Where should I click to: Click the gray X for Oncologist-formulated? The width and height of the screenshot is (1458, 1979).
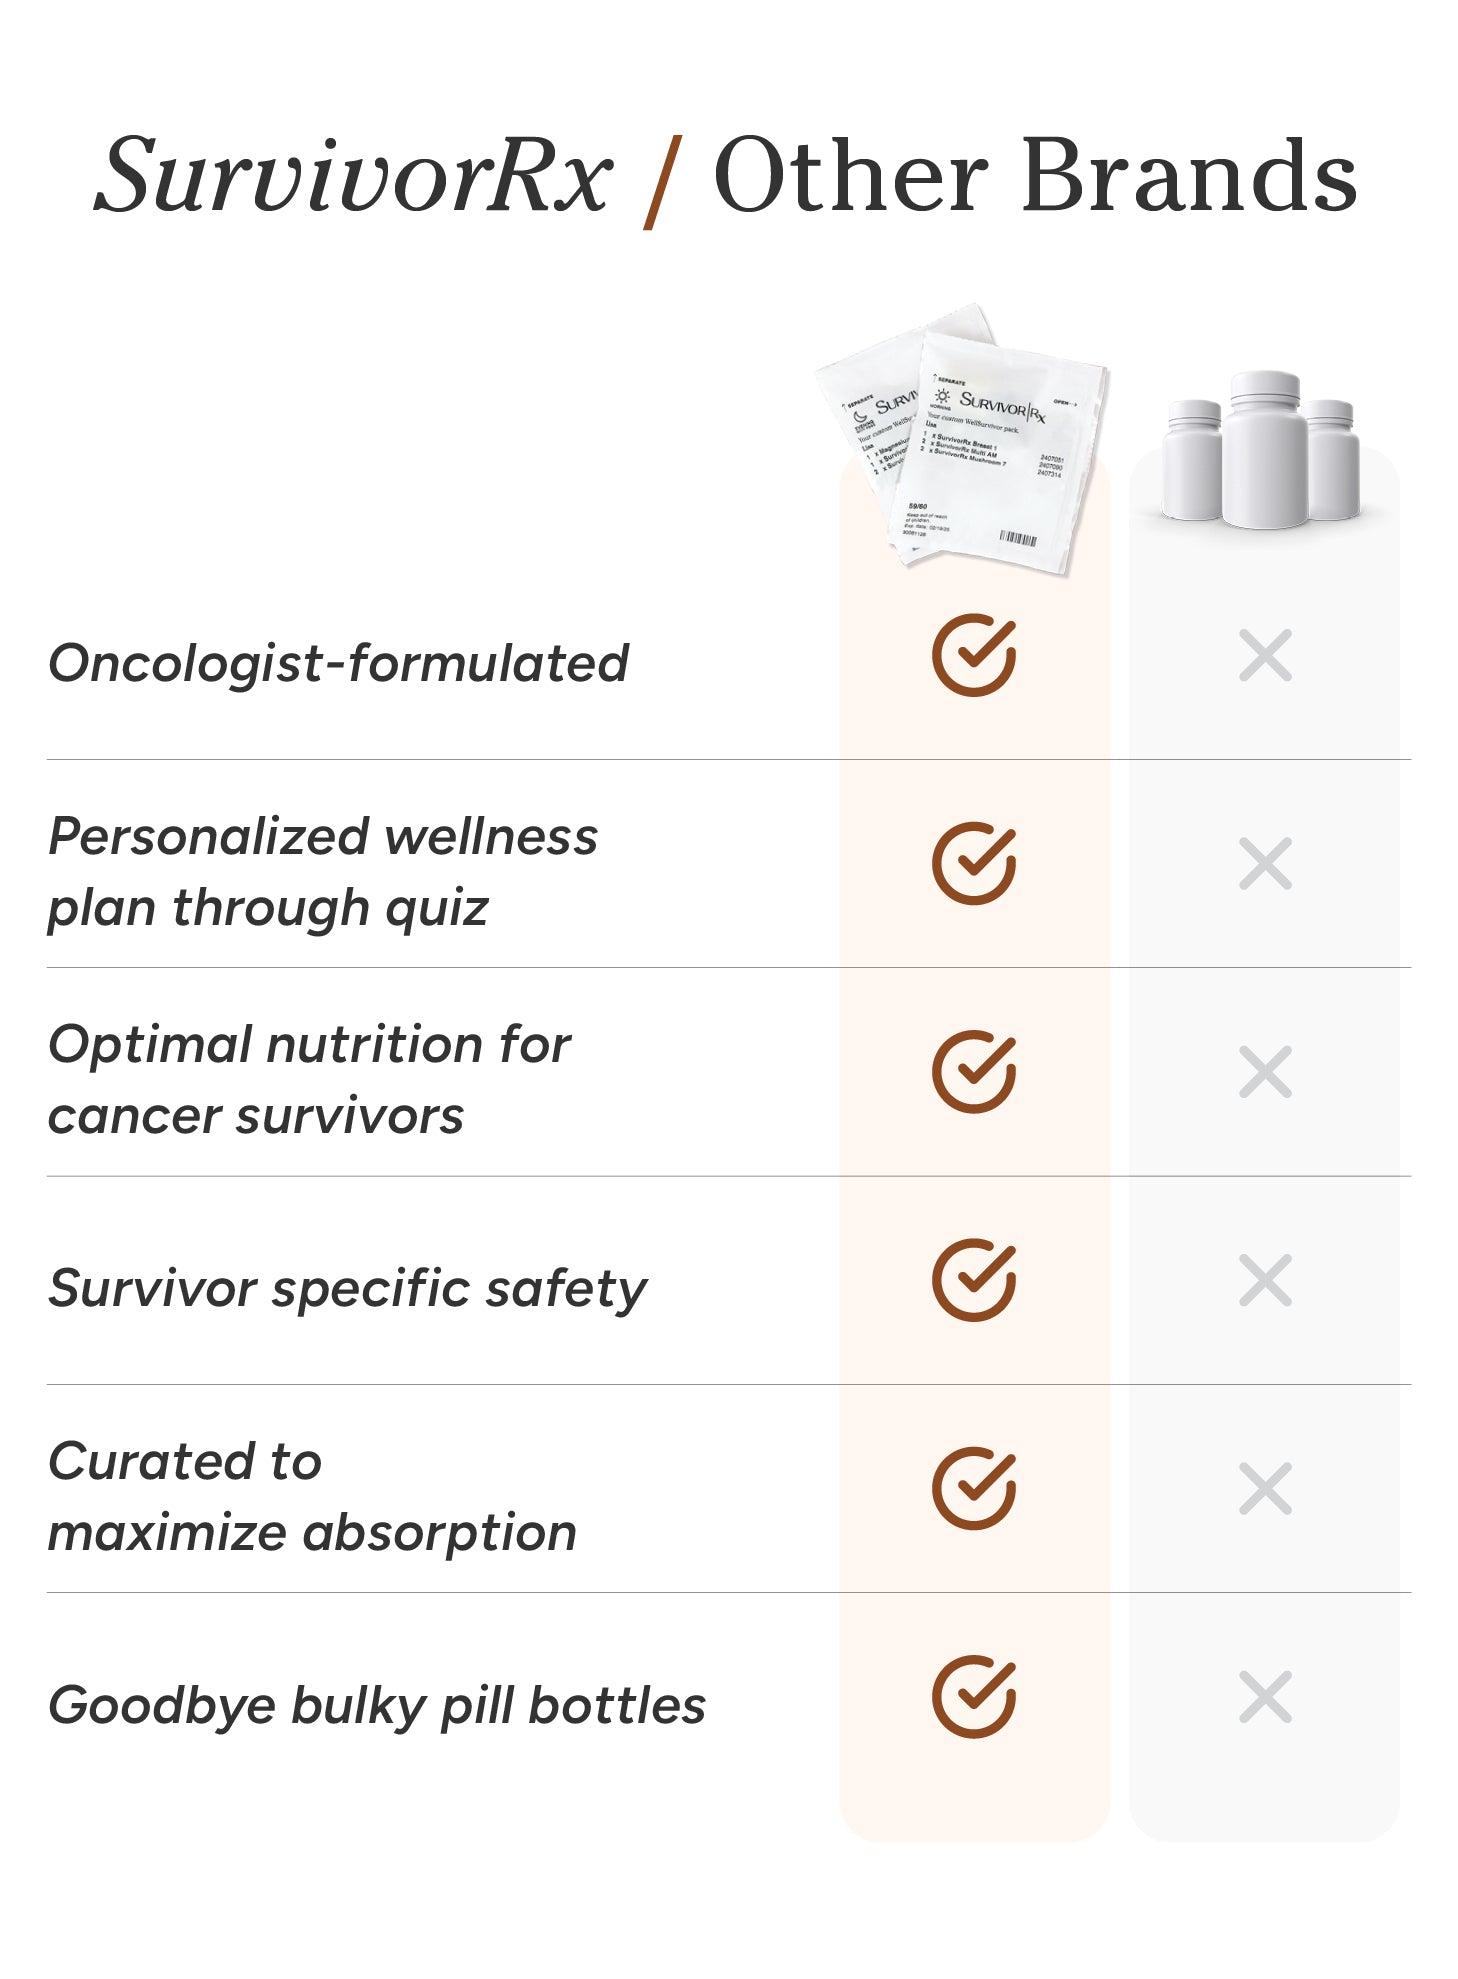tap(1265, 656)
